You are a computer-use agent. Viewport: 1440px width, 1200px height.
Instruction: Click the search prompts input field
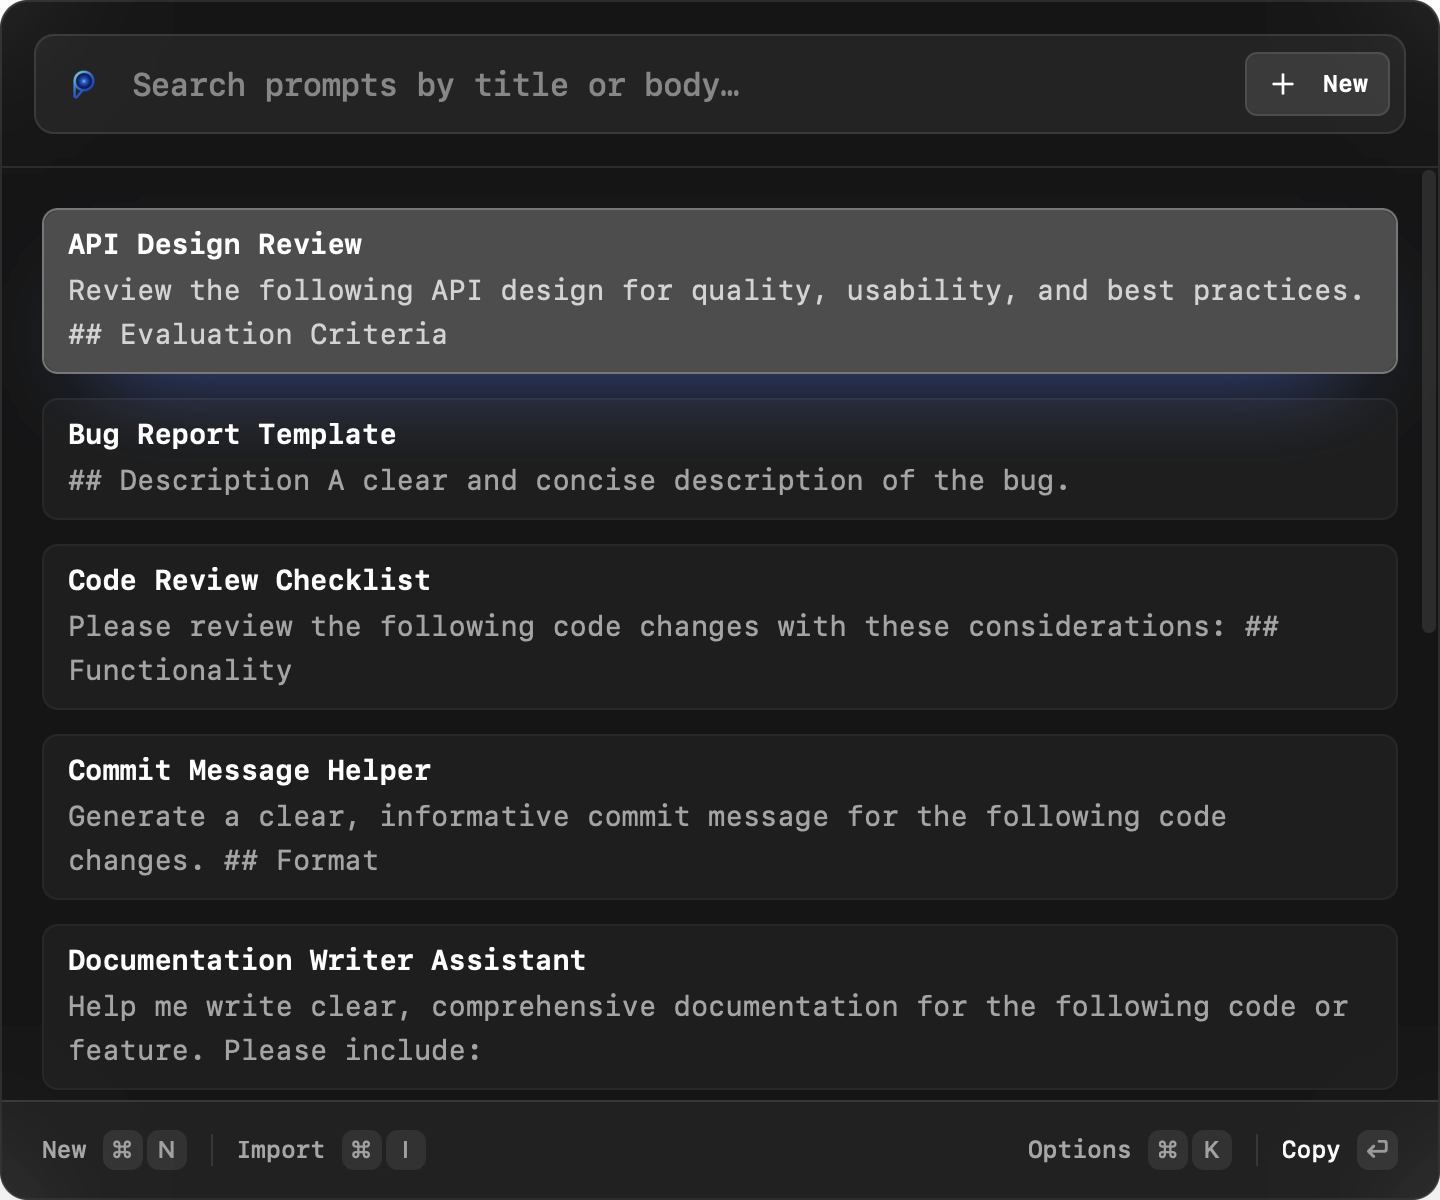600,85
